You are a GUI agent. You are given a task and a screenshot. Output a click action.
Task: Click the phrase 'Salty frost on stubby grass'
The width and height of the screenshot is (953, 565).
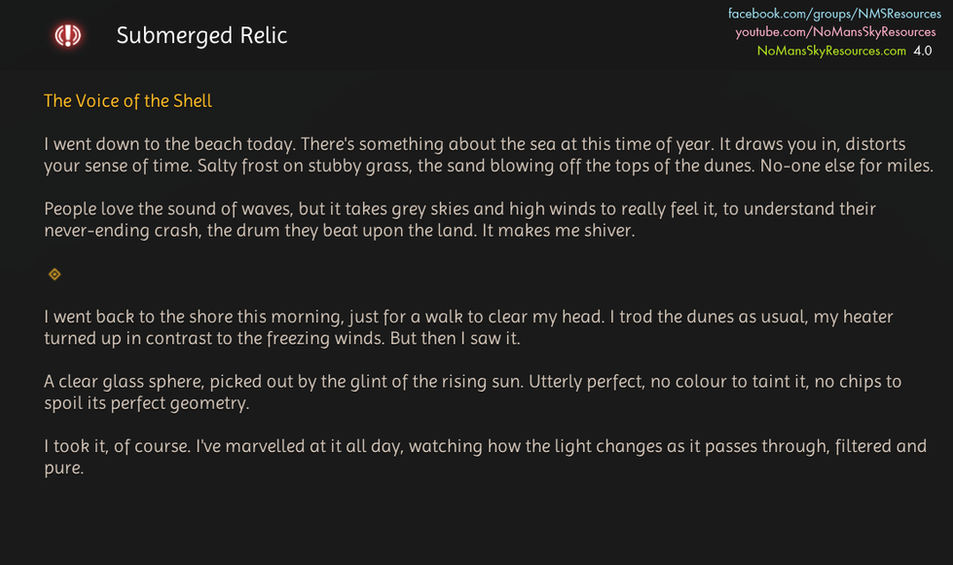point(212,166)
